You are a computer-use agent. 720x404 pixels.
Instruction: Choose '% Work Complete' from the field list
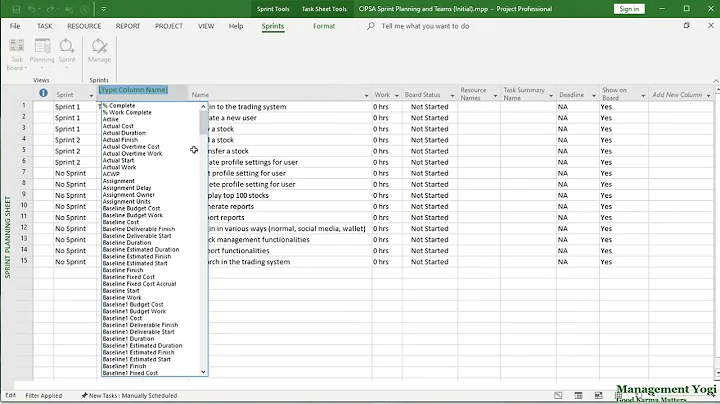click(x=127, y=112)
